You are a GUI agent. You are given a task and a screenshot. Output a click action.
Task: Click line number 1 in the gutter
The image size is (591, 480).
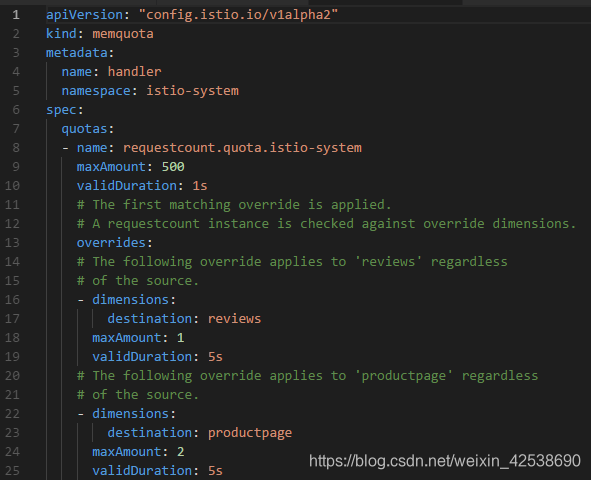16,15
